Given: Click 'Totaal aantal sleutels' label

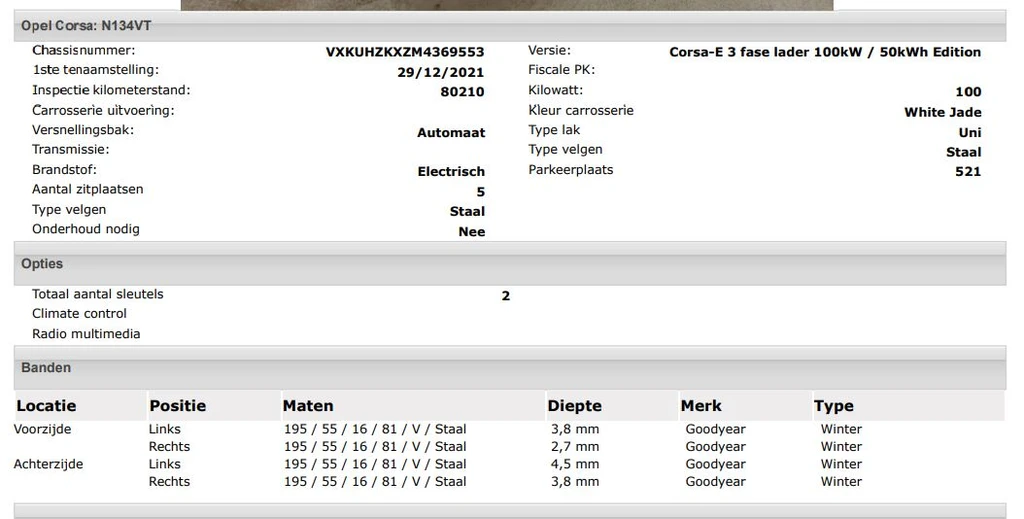Looking at the screenshot, I should pos(98,294).
